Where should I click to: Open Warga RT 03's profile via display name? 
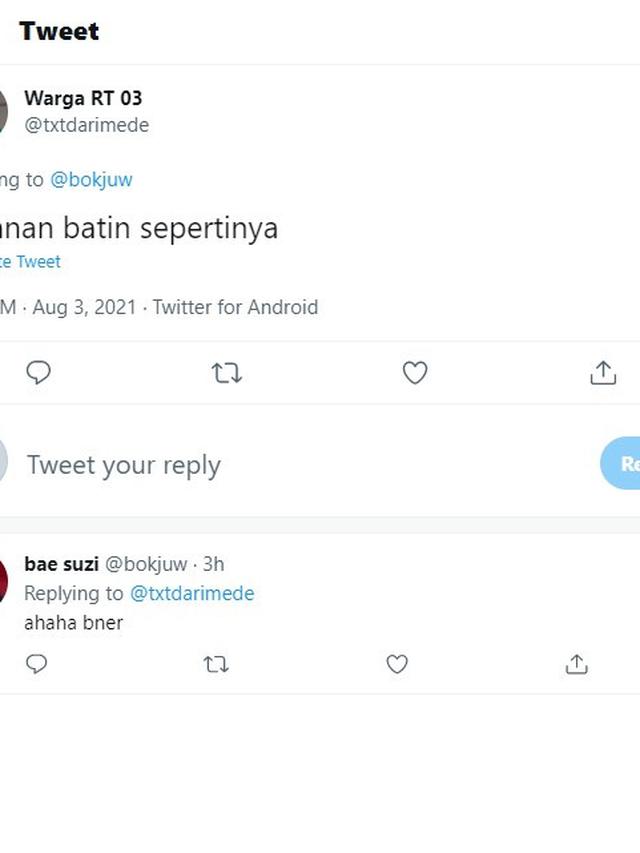click(83, 98)
